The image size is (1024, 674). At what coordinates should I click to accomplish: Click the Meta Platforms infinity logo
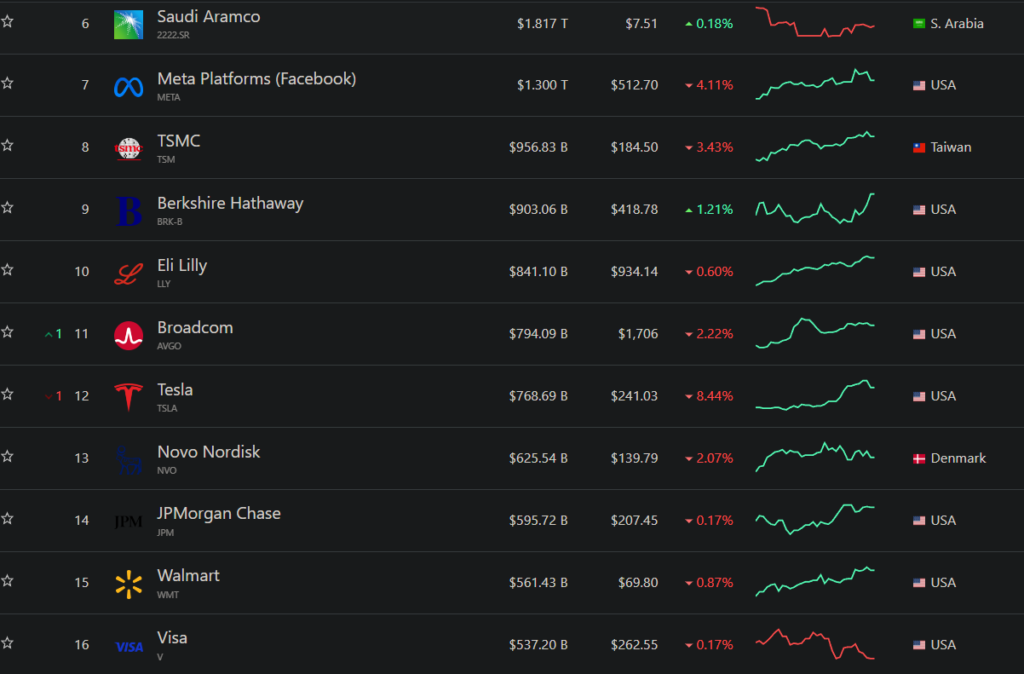[129, 87]
